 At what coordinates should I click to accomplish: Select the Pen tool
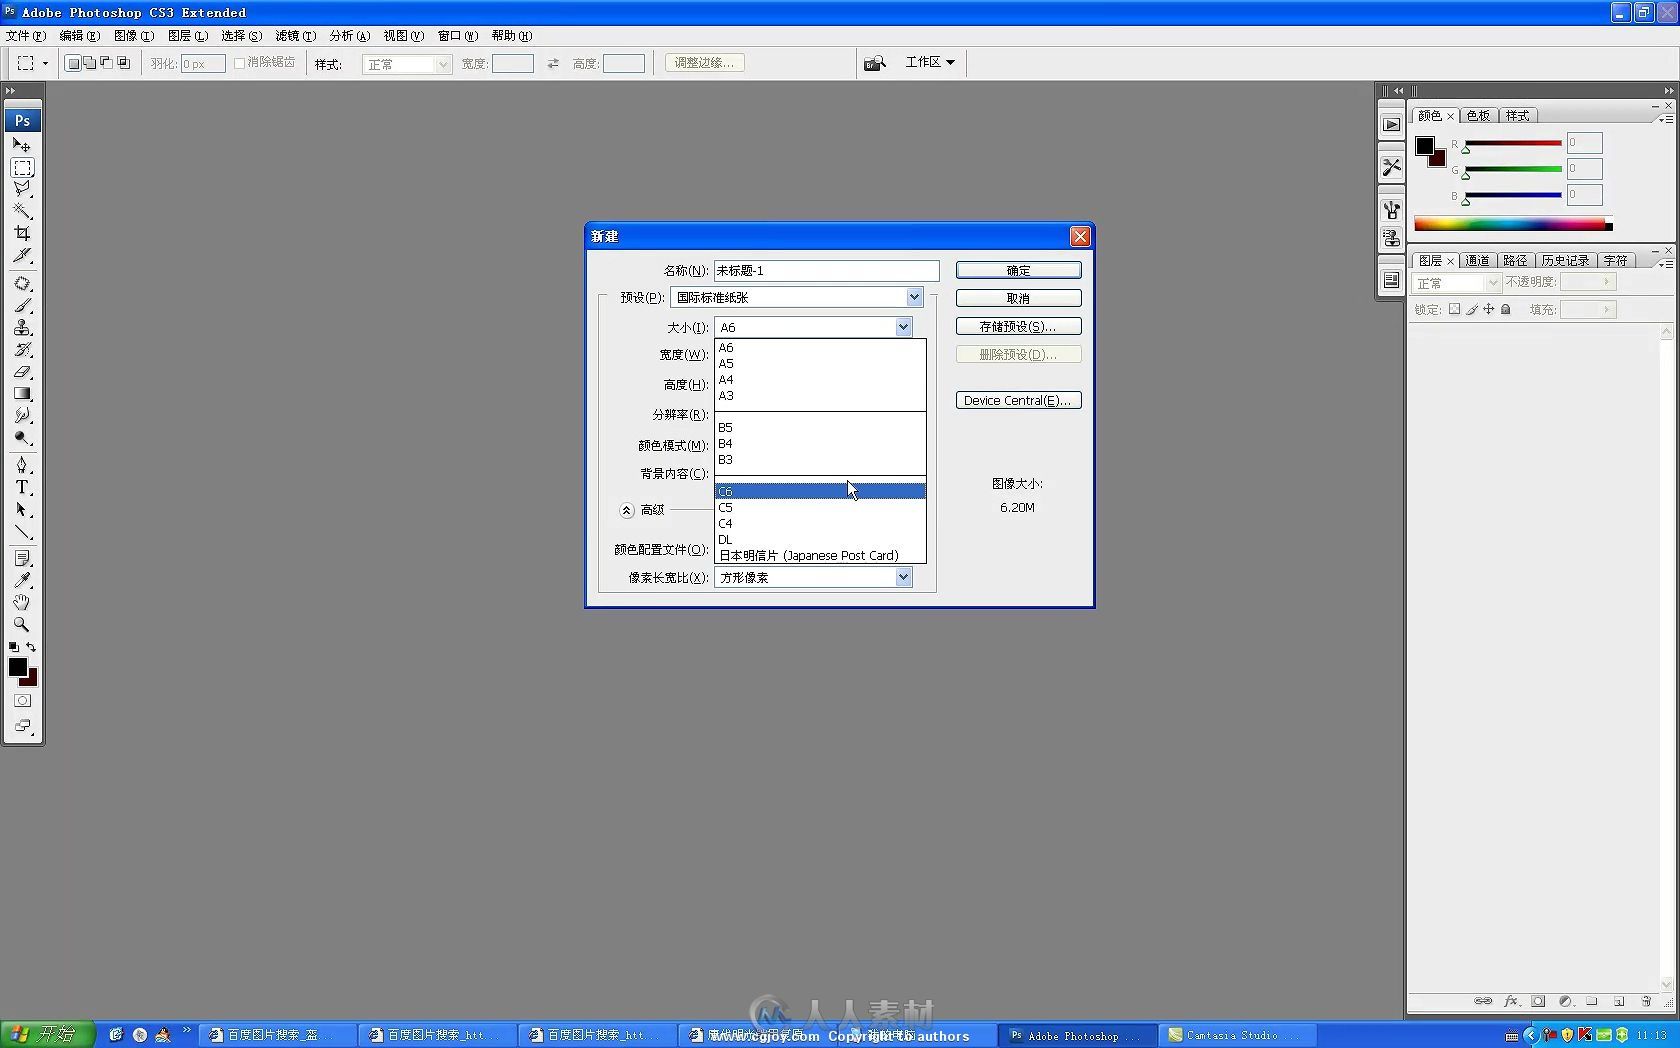point(22,465)
